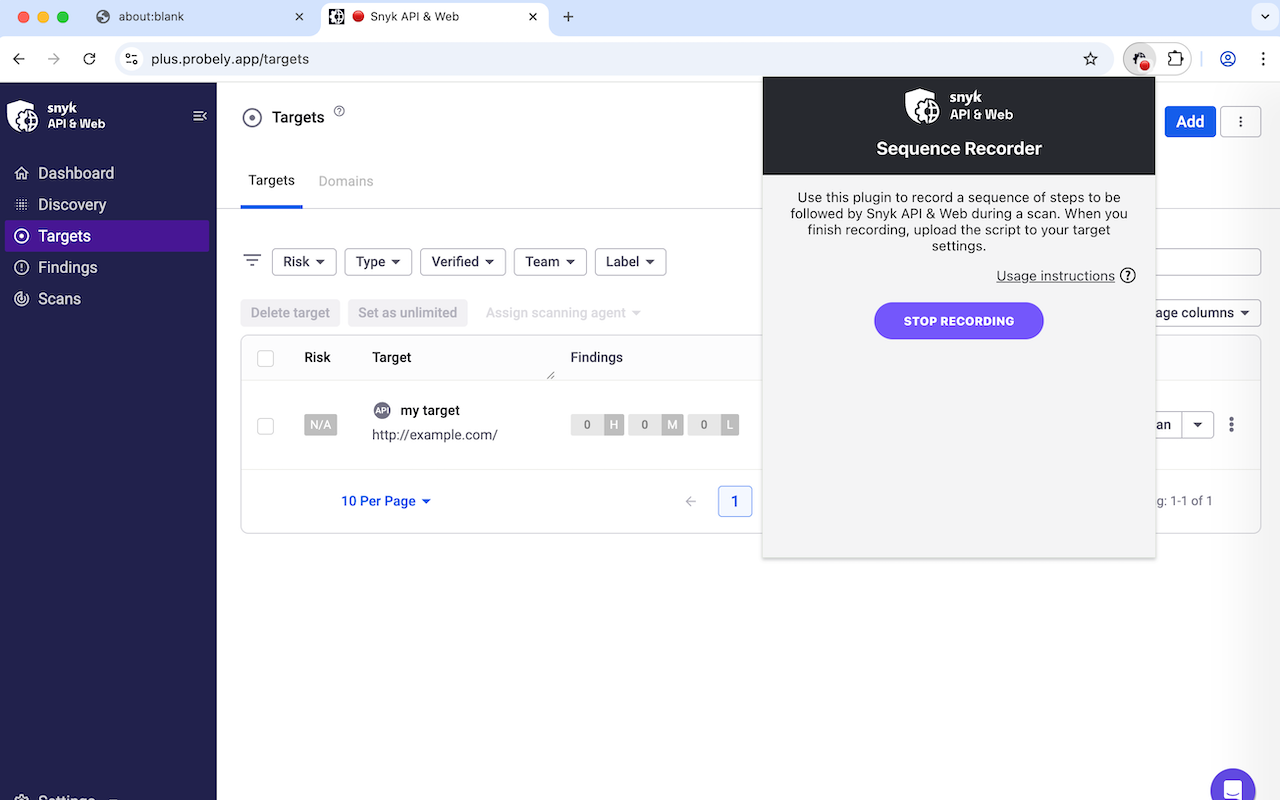This screenshot has width=1280, height=800.
Task: Open a new browser tab
Action: (568, 17)
